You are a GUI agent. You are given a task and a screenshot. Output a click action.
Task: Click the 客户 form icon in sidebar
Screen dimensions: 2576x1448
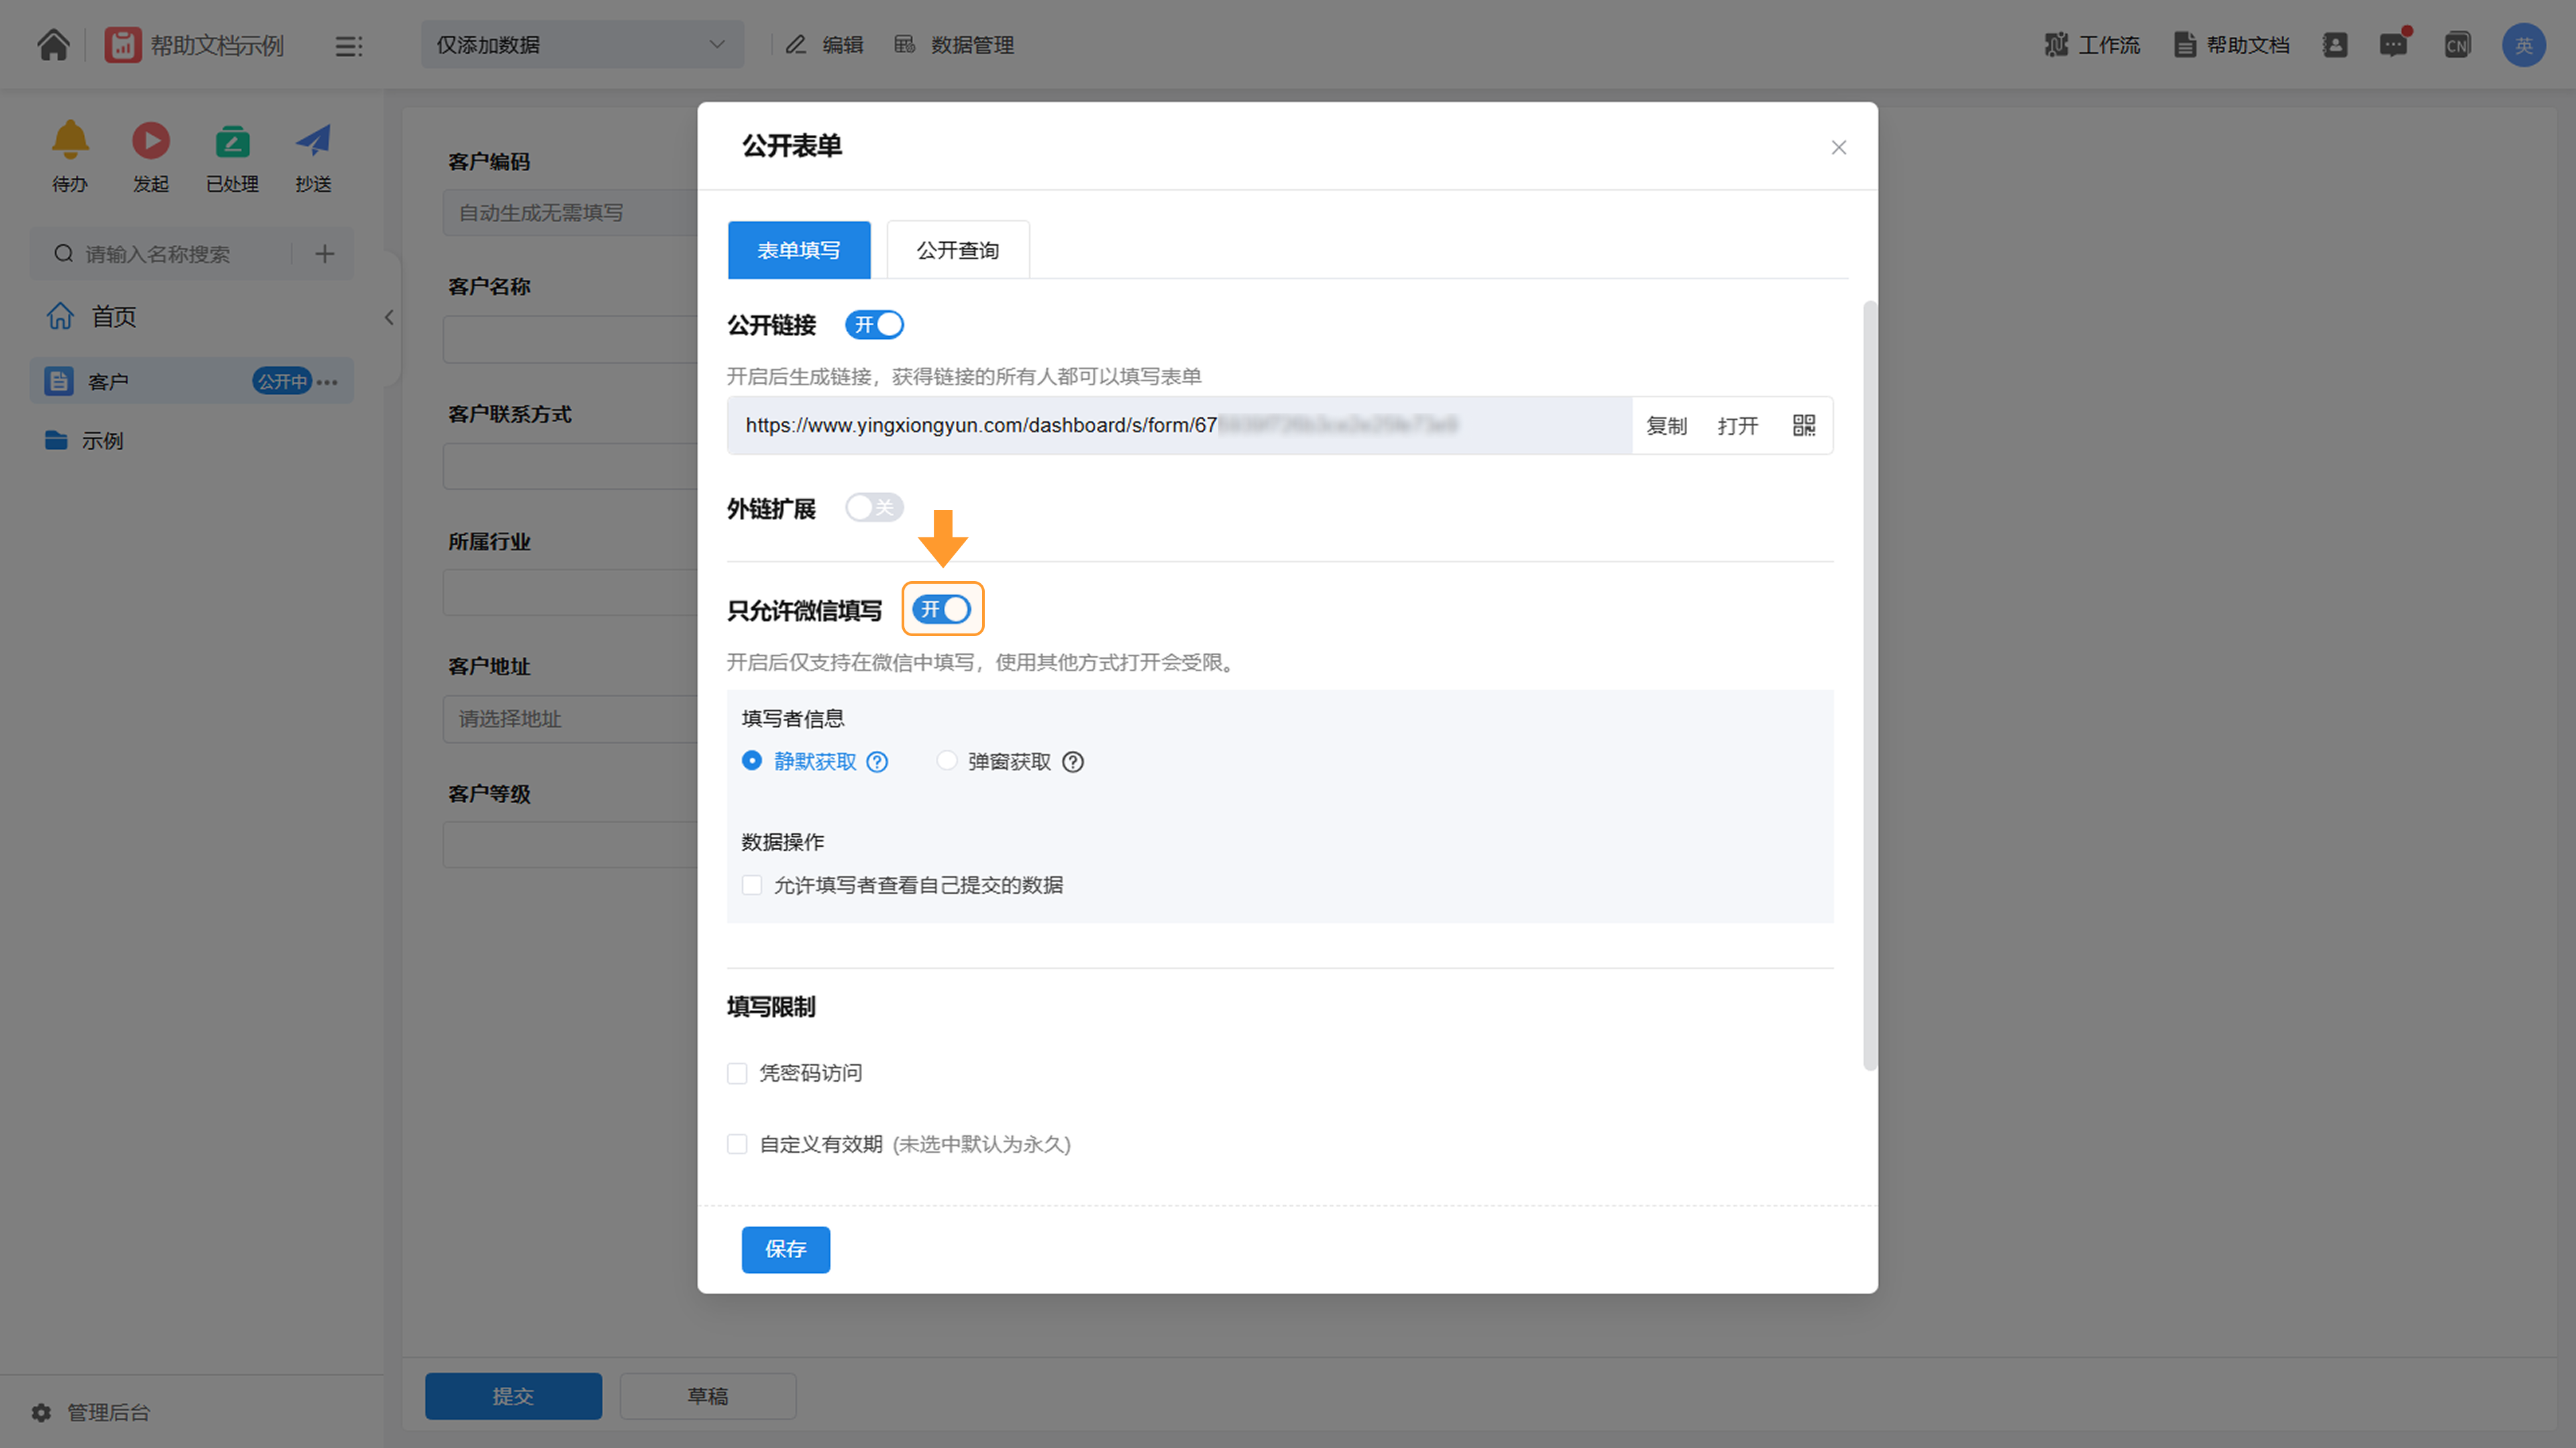click(59, 381)
